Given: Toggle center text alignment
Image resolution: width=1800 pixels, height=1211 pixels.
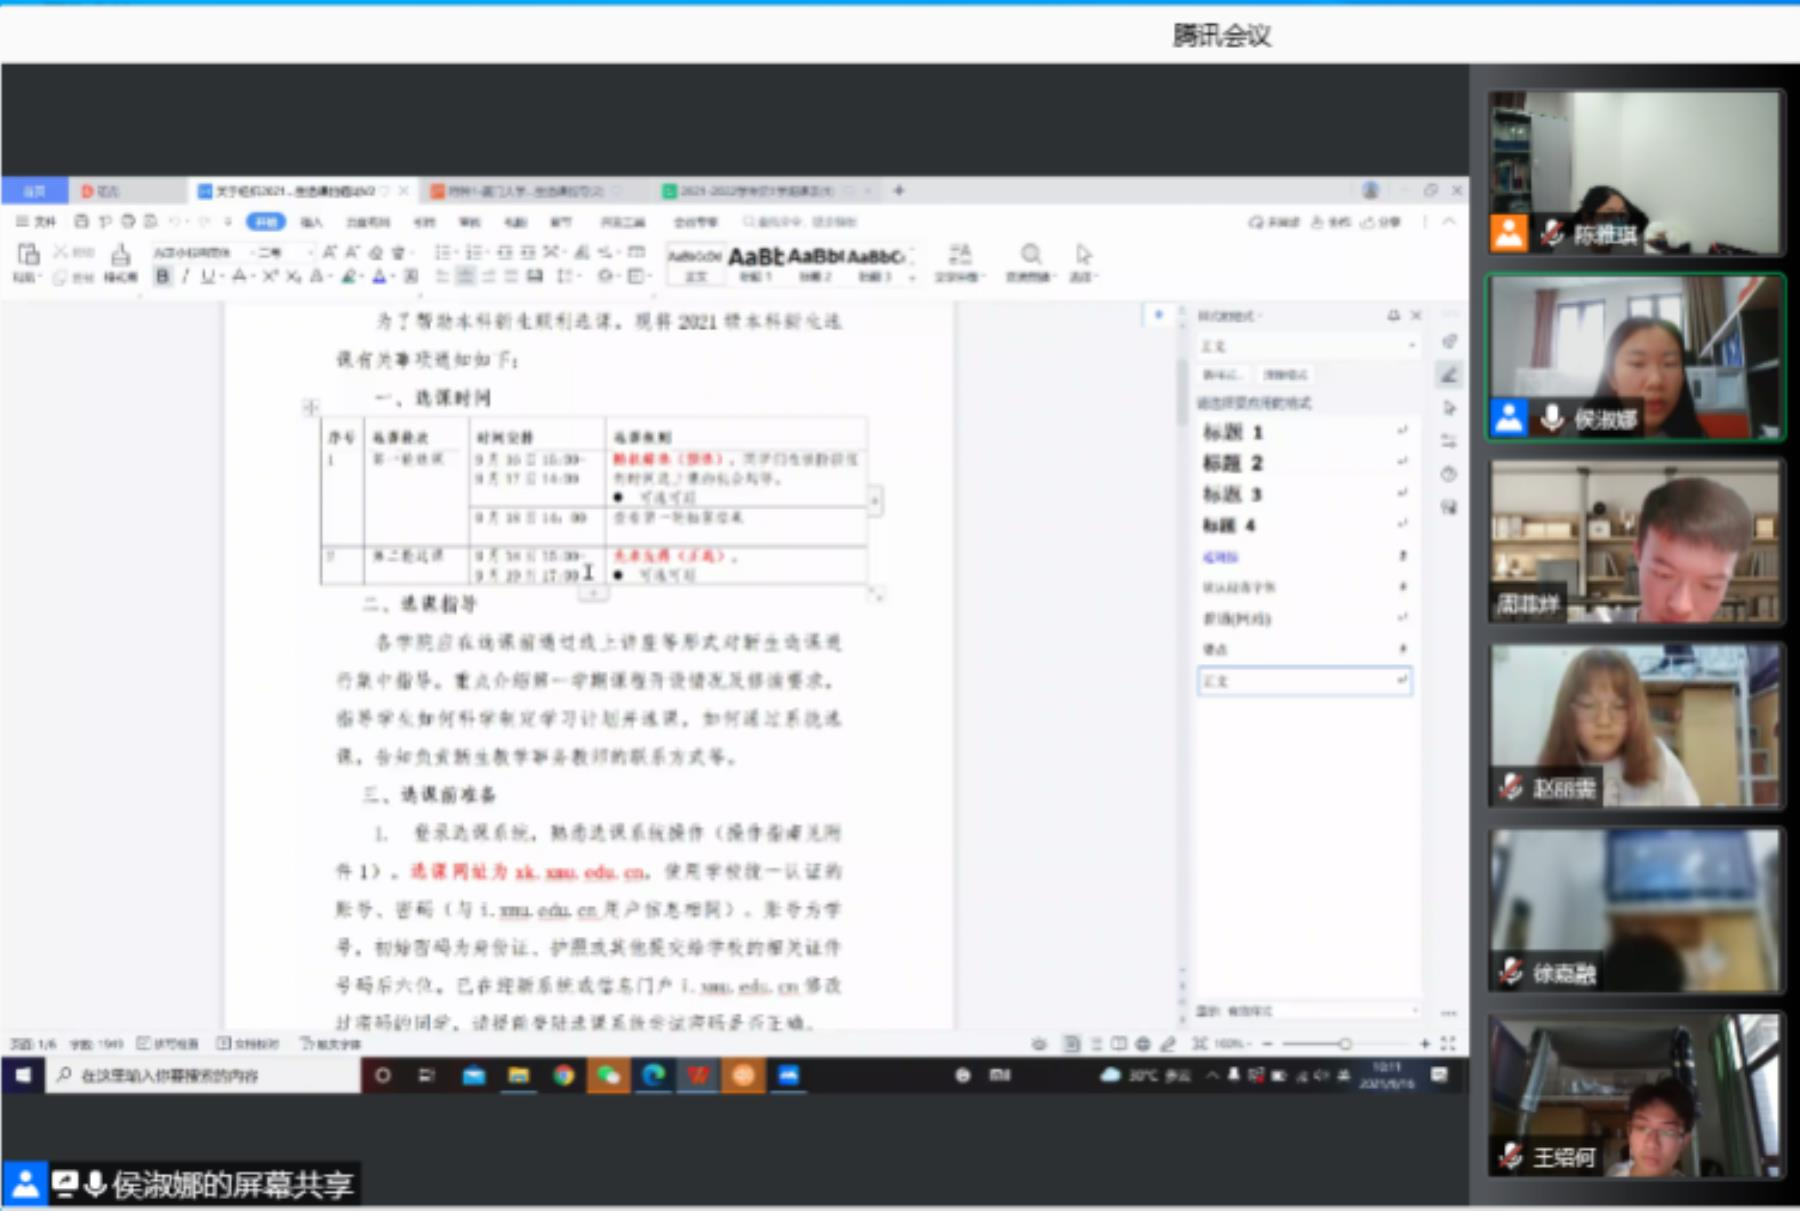Looking at the screenshot, I should click(465, 277).
